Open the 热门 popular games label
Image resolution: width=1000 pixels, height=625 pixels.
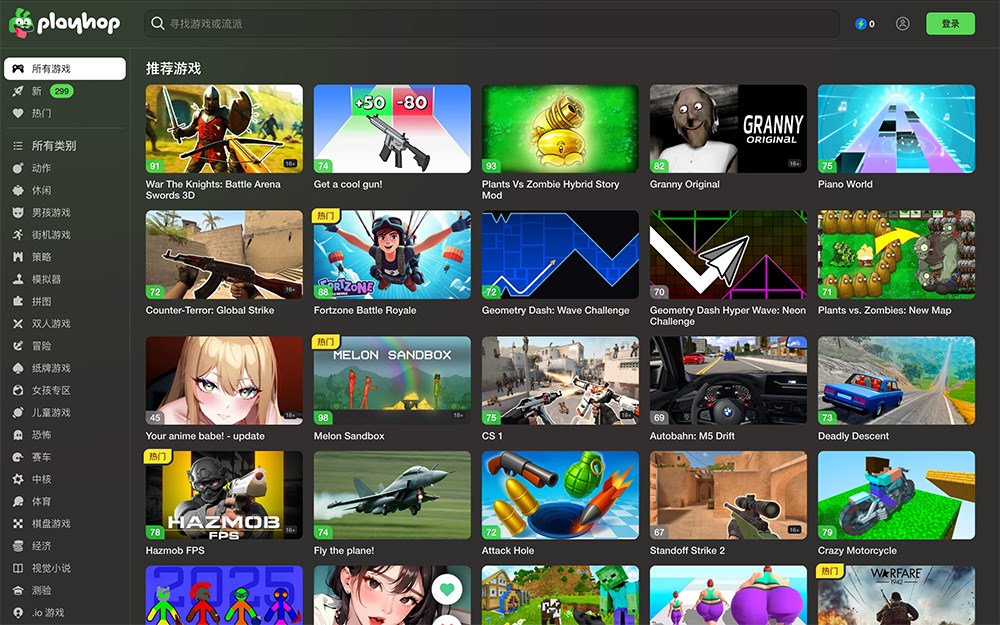(41, 113)
